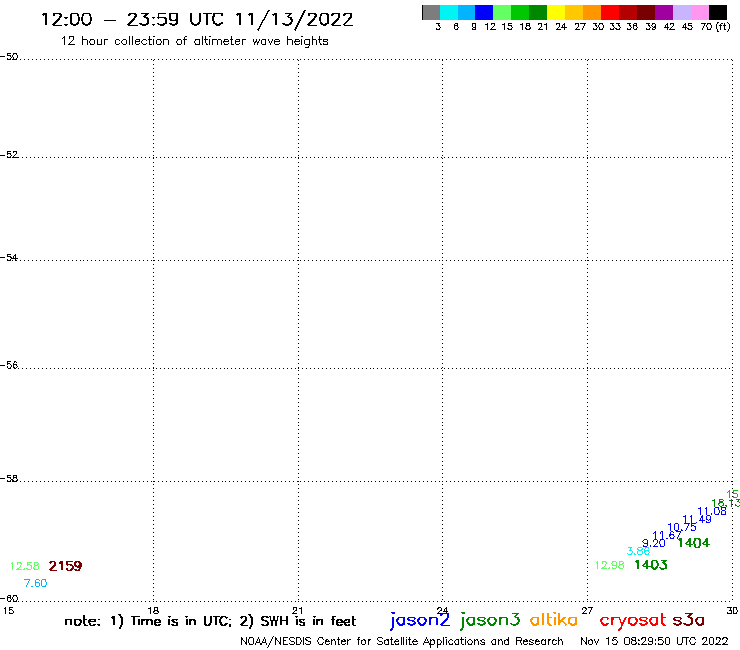Click the blue wave height 11.08
The height and width of the screenshot is (650, 740).
712,511
